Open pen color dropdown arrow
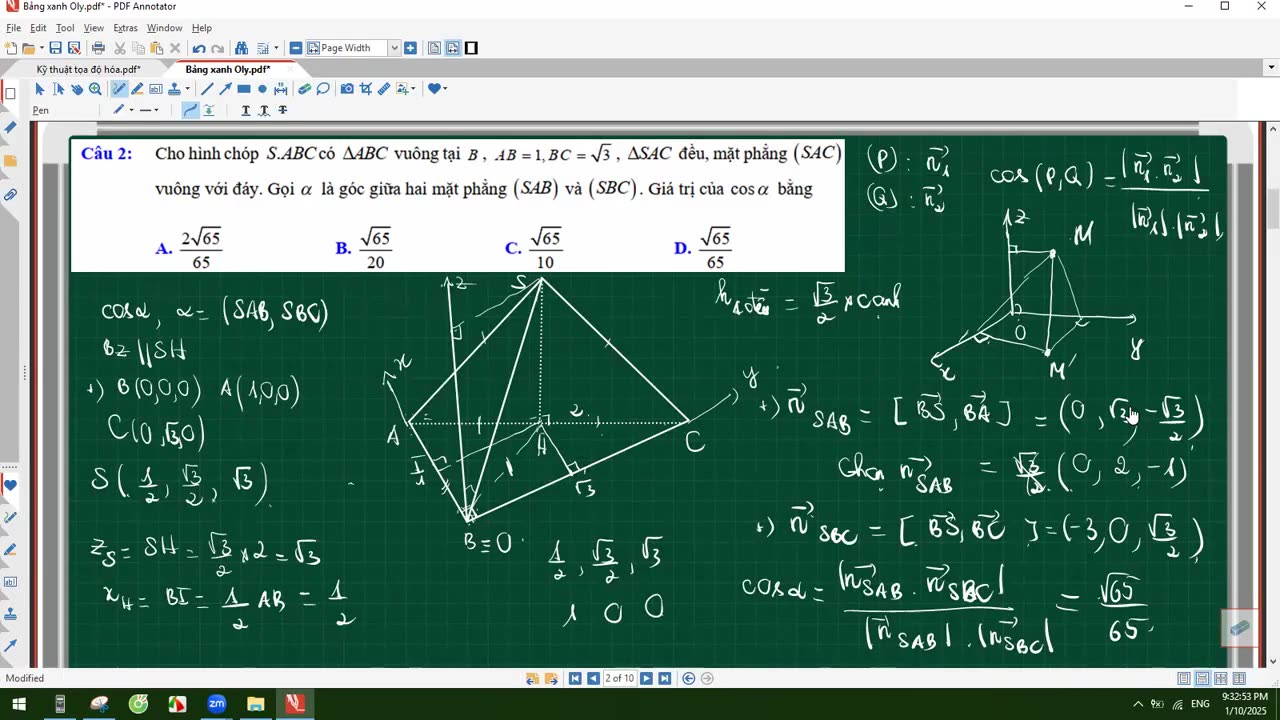 (131, 110)
